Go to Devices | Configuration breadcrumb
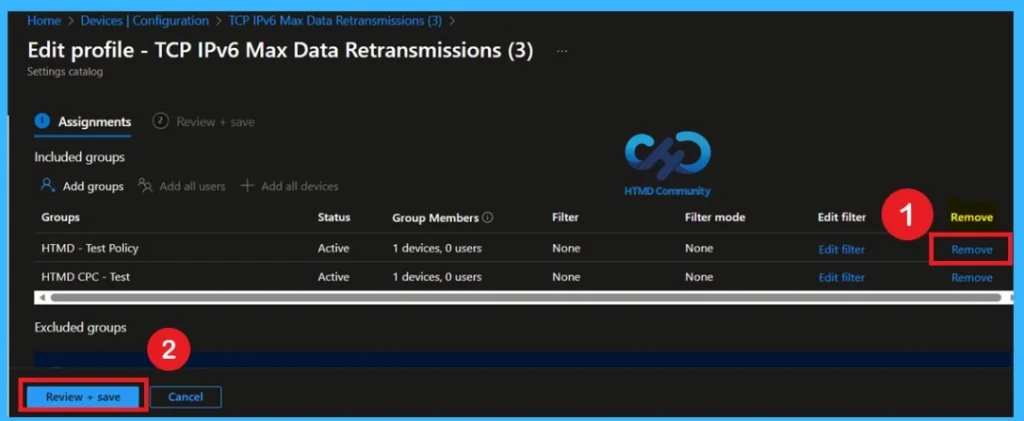Screen dimensions: 1024x421 pos(145,20)
